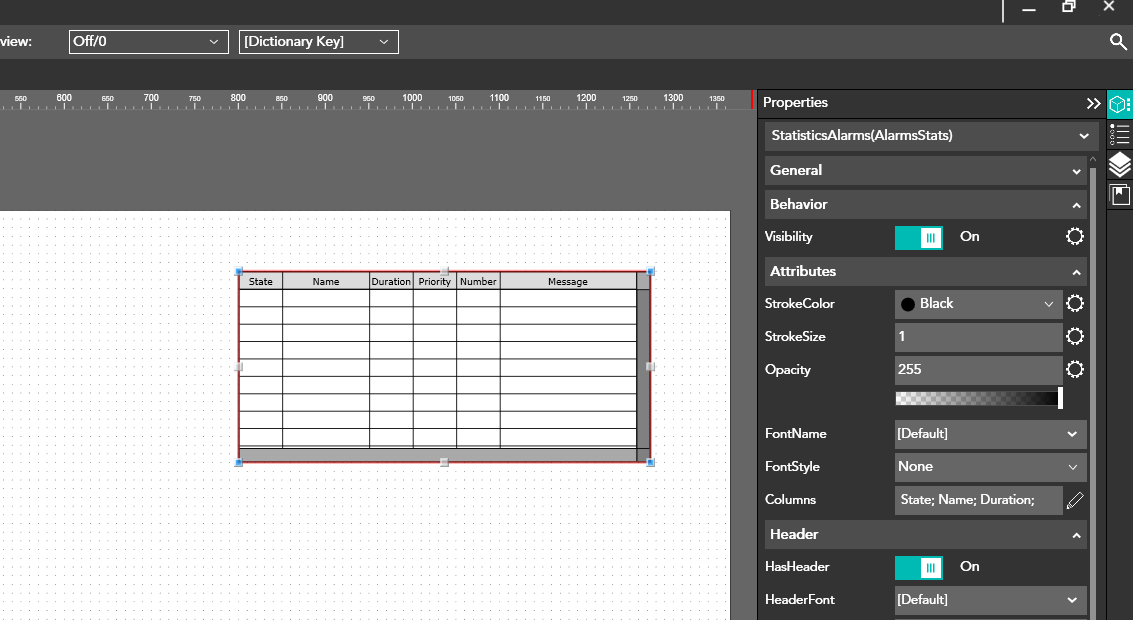Open the StrokeColor Black dropdown
The height and width of the screenshot is (620, 1133).
click(x=978, y=304)
